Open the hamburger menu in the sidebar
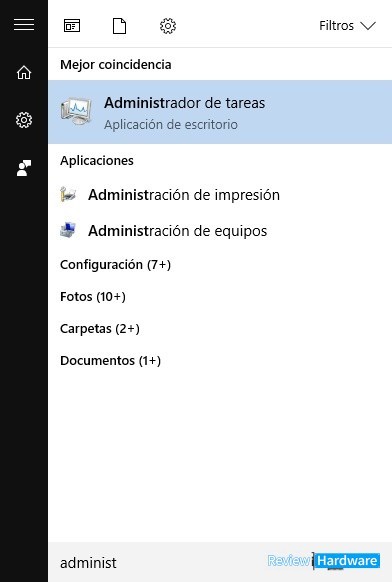Viewport: 392px width, 582px height. [24, 25]
